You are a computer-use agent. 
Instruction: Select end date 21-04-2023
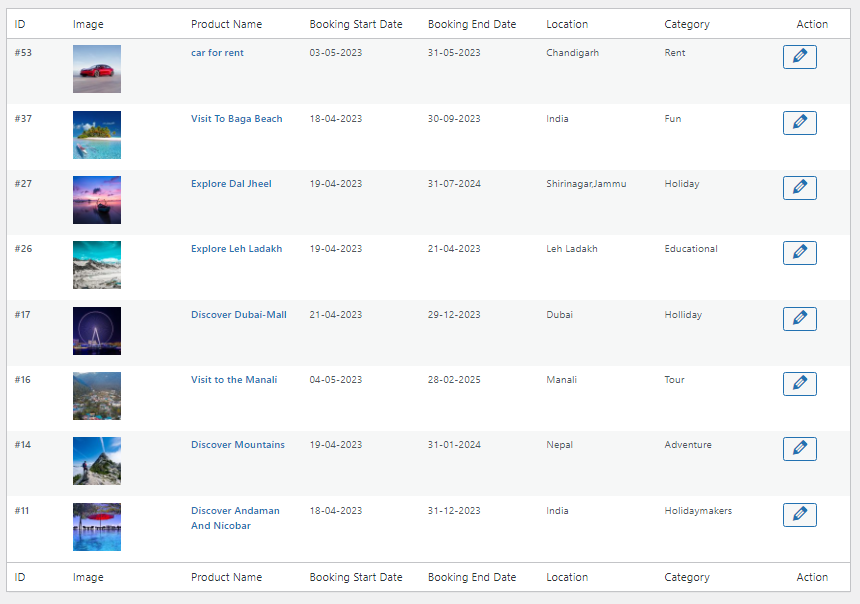(454, 249)
